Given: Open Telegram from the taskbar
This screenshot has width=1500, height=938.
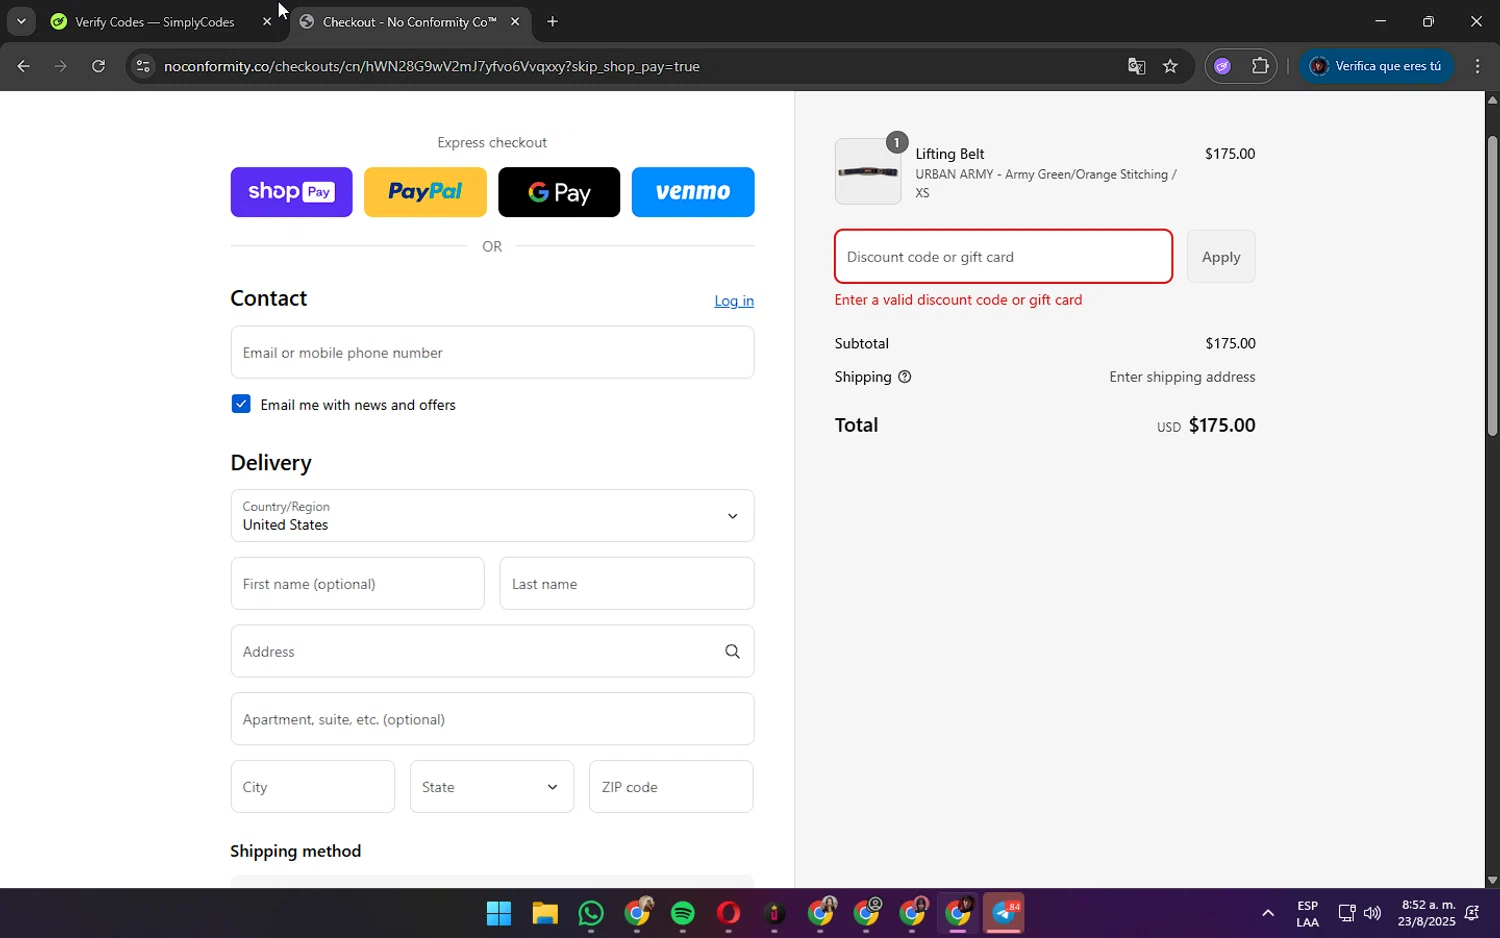Looking at the screenshot, I should (1005, 913).
